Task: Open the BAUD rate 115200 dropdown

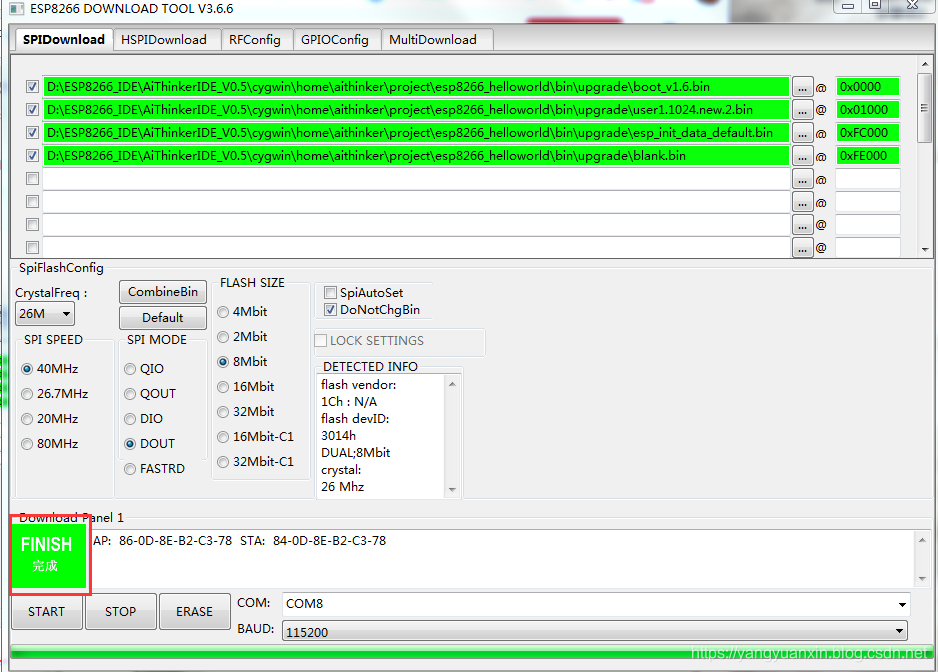Action: [595, 631]
